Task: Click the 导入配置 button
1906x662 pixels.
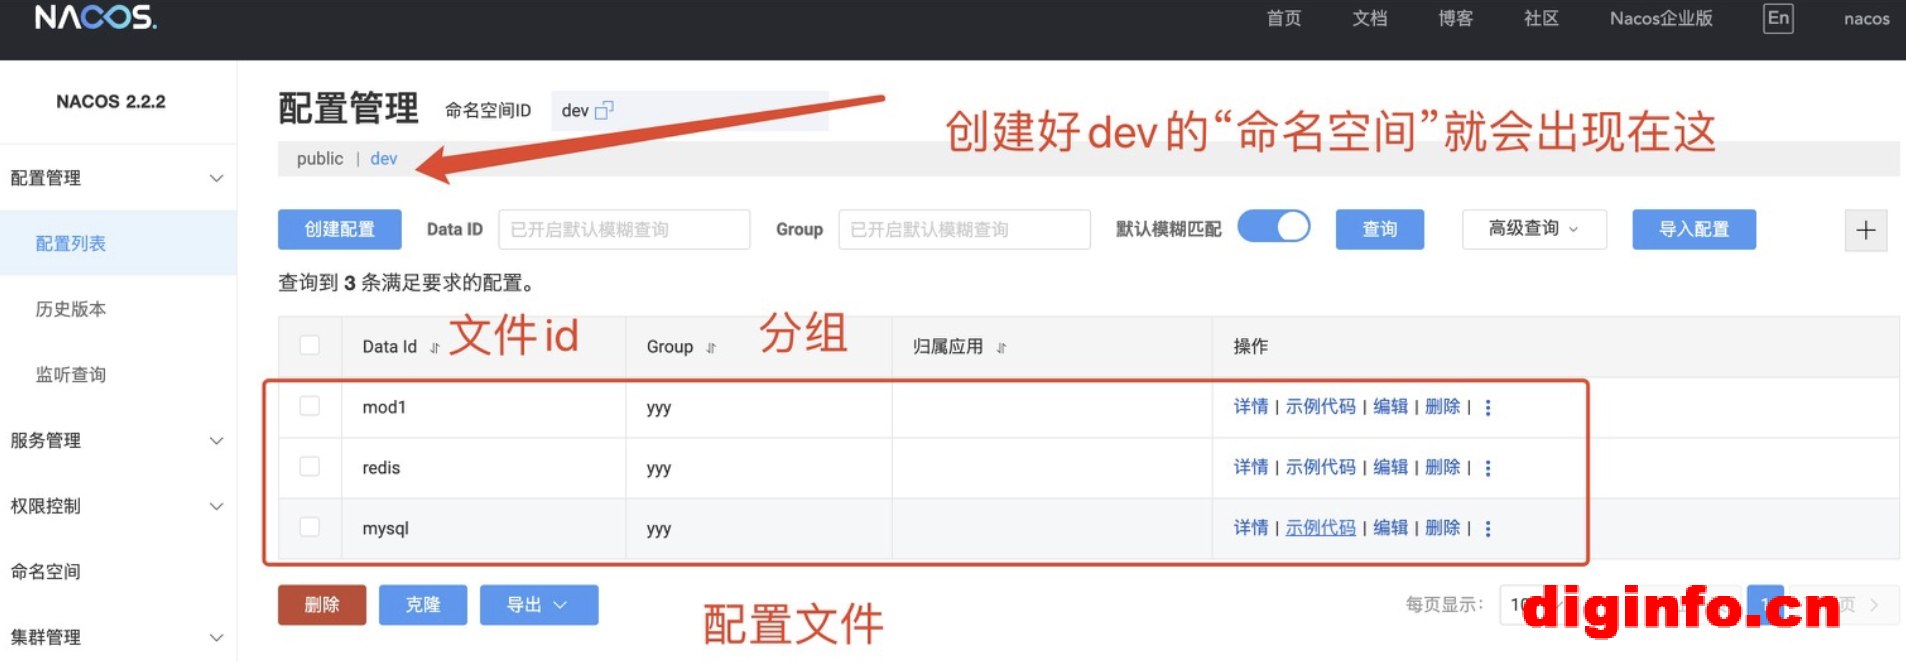Action: pos(1694,229)
